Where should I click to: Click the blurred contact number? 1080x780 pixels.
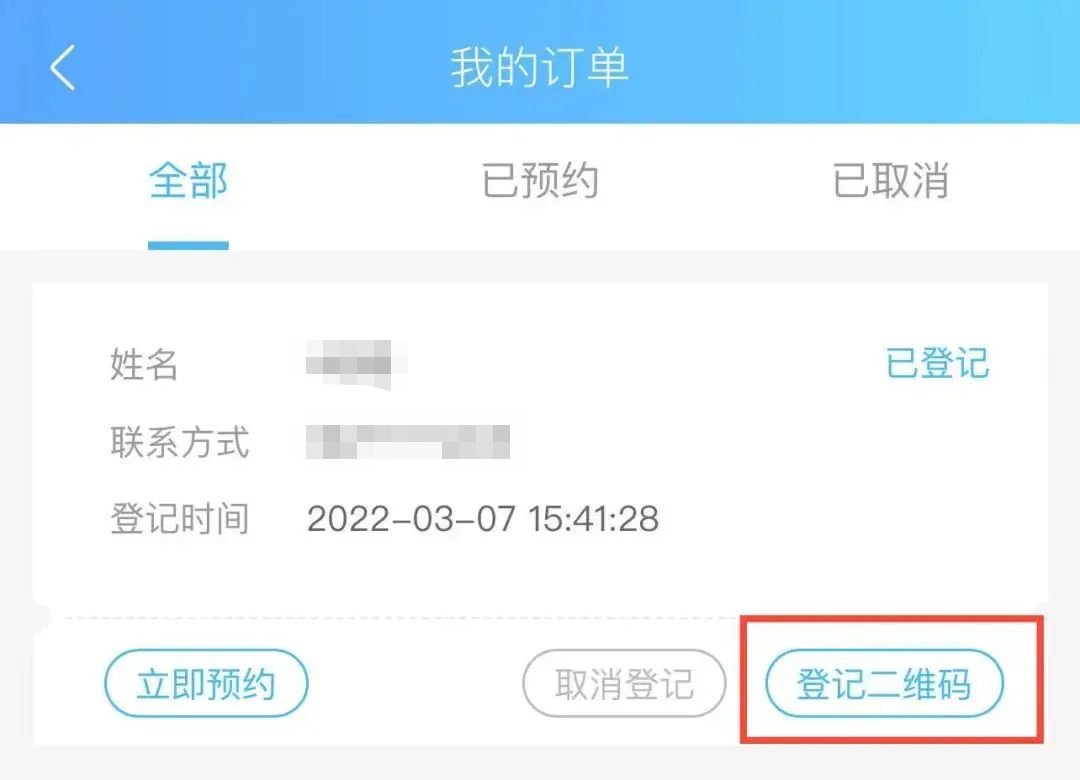pyautogui.click(x=410, y=442)
